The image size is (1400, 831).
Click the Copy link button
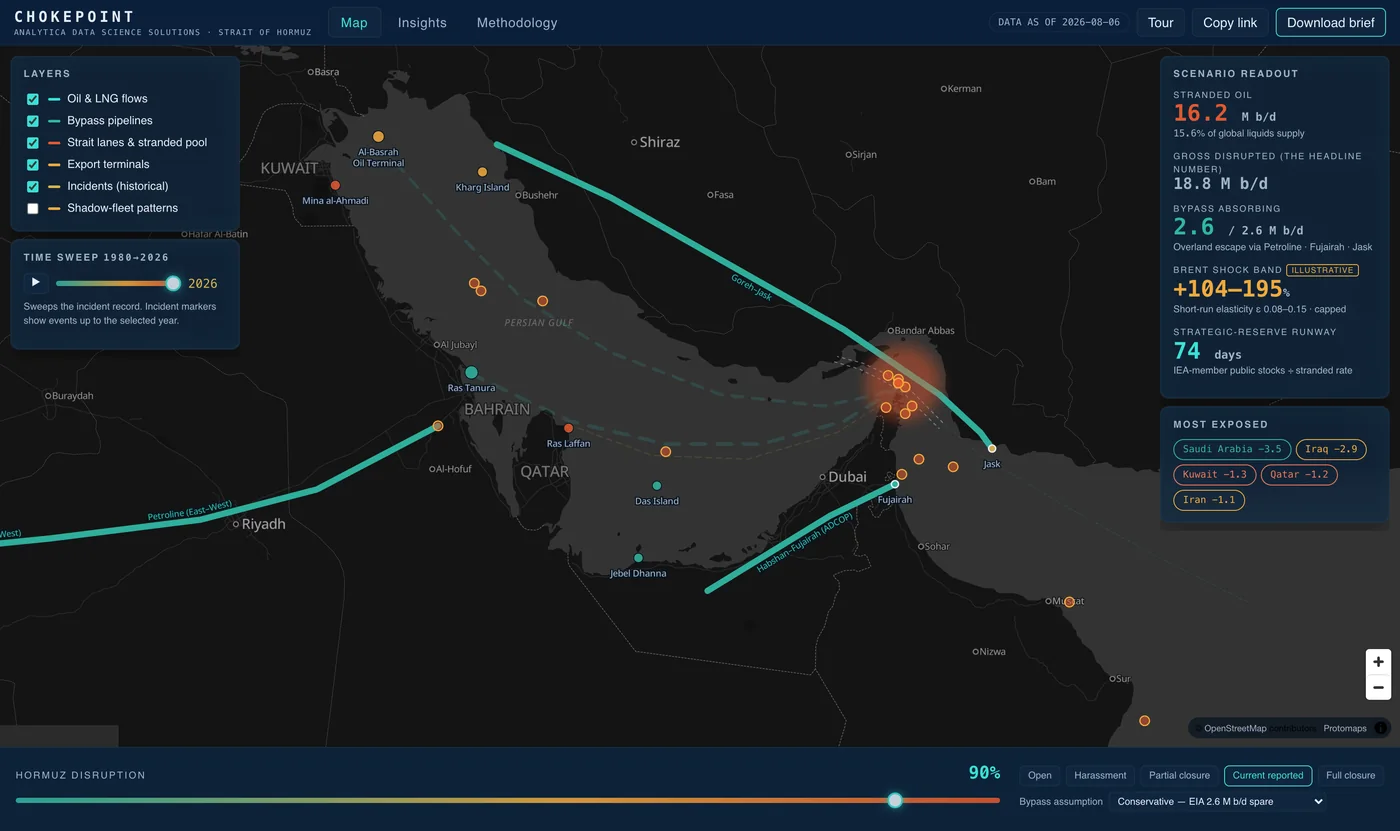pyautogui.click(x=1230, y=23)
